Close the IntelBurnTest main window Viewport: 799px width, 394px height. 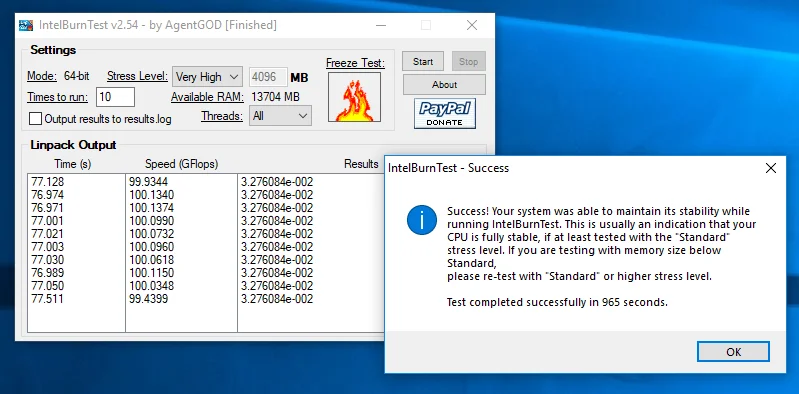pyautogui.click(x=472, y=25)
